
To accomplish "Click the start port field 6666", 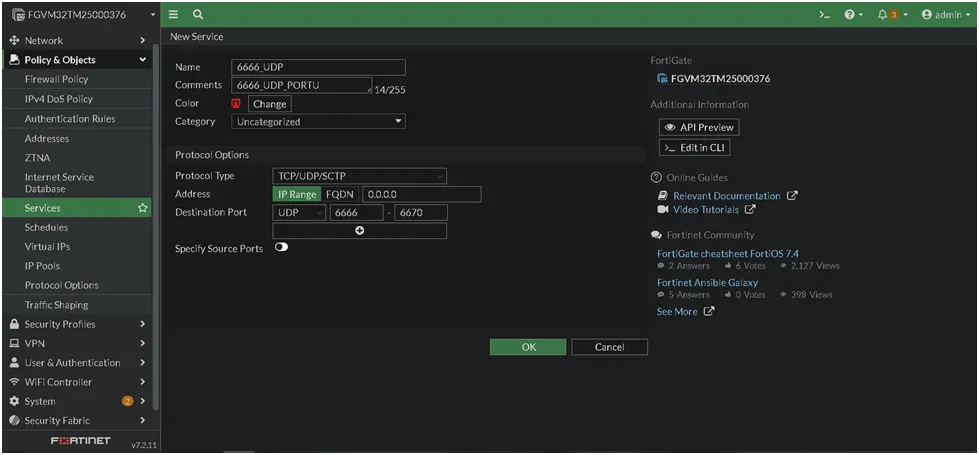I will click(357, 213).
